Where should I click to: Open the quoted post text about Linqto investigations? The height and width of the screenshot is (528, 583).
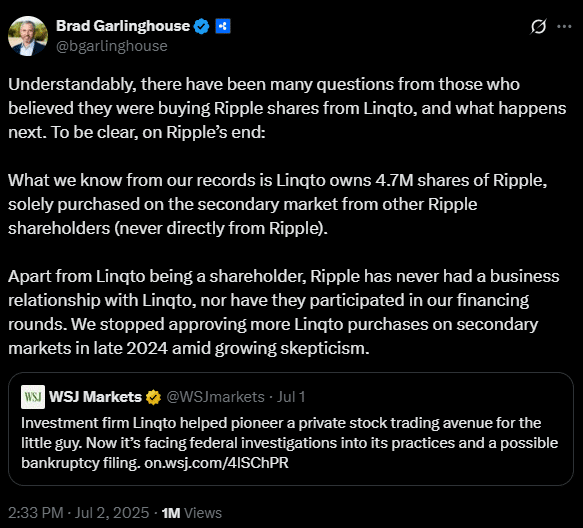(290, 443)
